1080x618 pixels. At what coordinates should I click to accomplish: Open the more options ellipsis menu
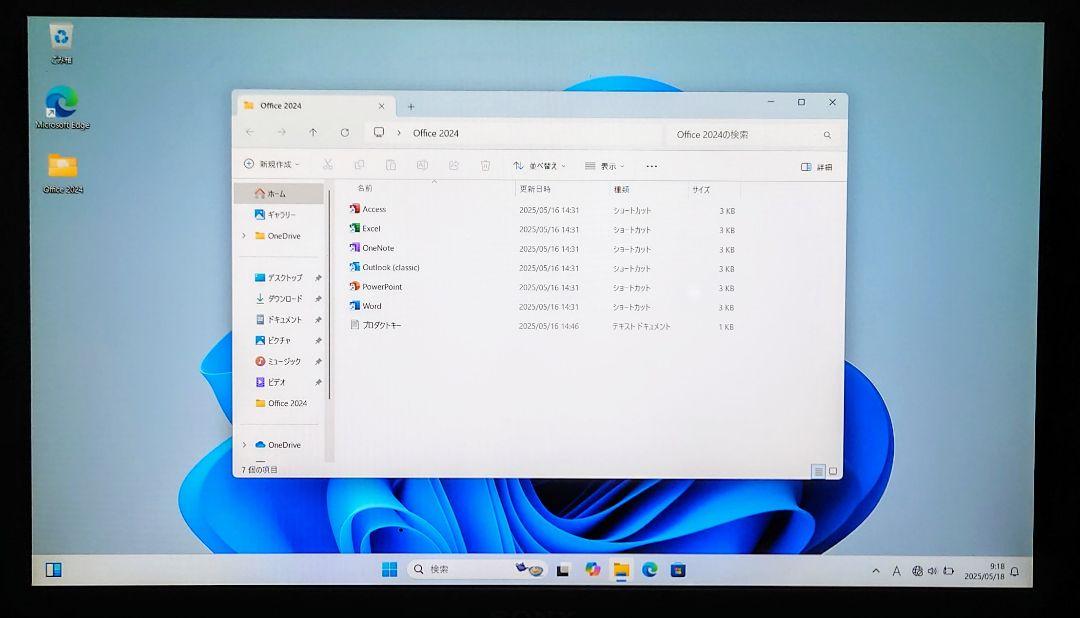652,166
